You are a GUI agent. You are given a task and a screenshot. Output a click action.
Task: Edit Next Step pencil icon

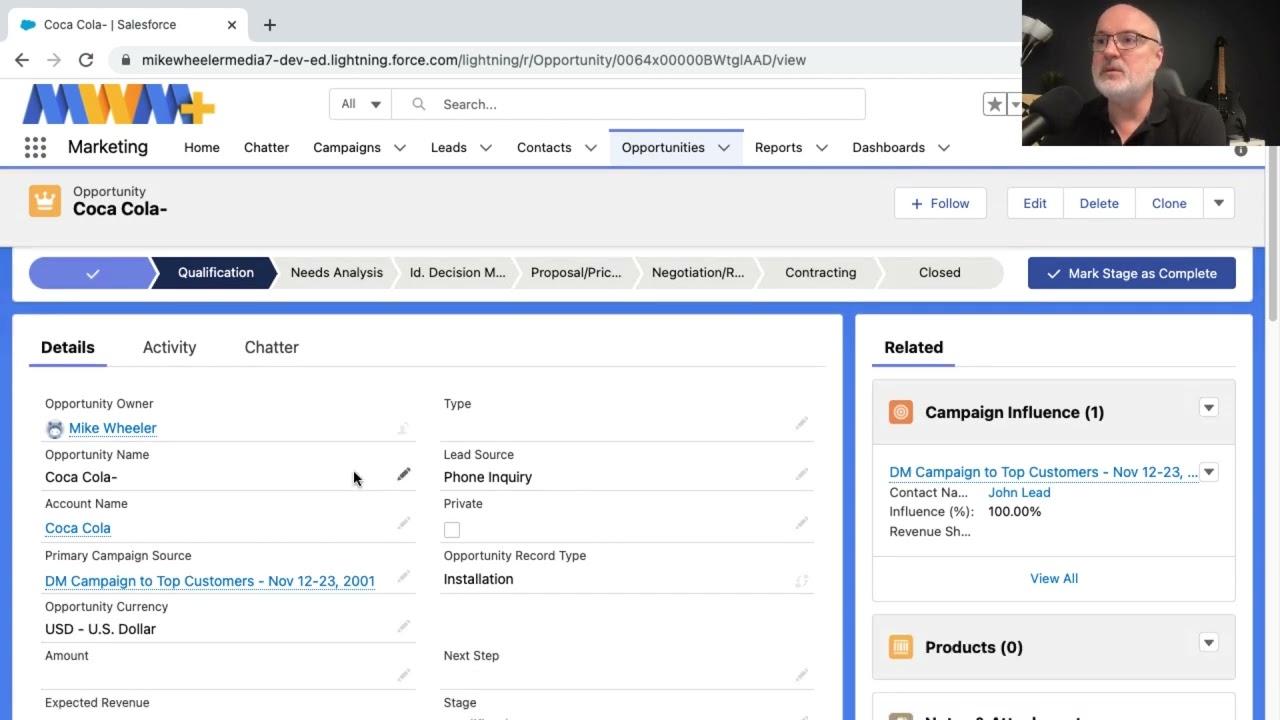point(802,675)
